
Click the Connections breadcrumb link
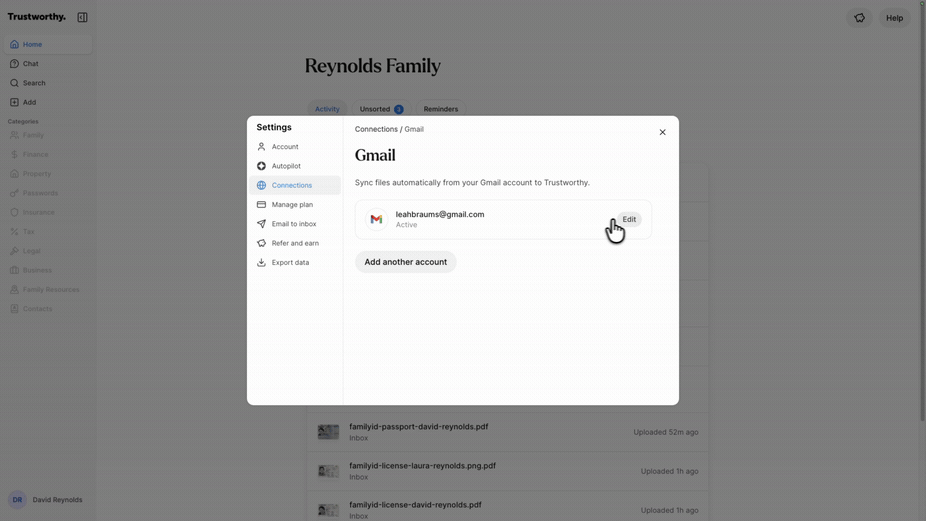(376, 129)
